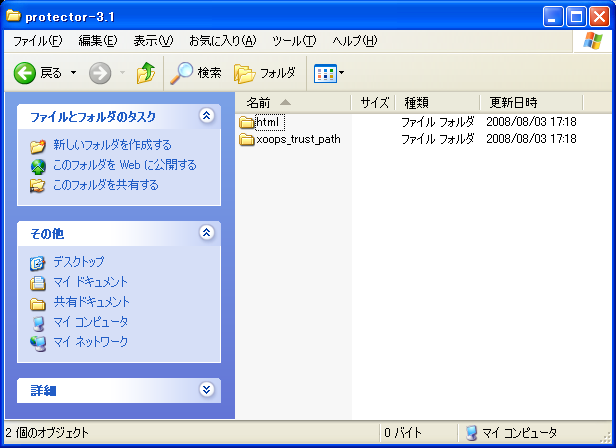Open the Back history dropdown arrow

tap(73, 73)
